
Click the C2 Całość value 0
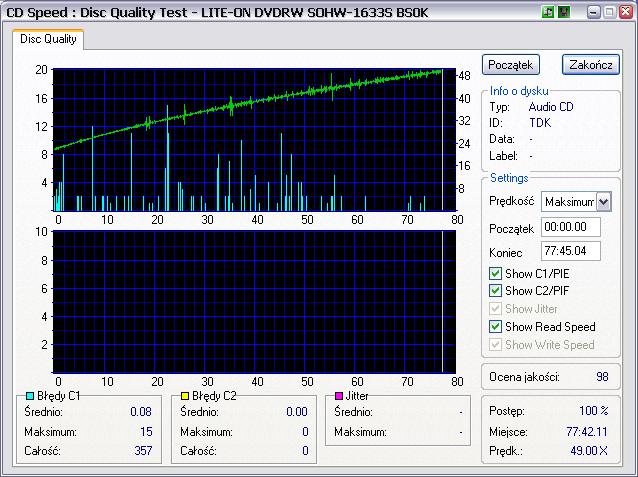tap(305, 451)
